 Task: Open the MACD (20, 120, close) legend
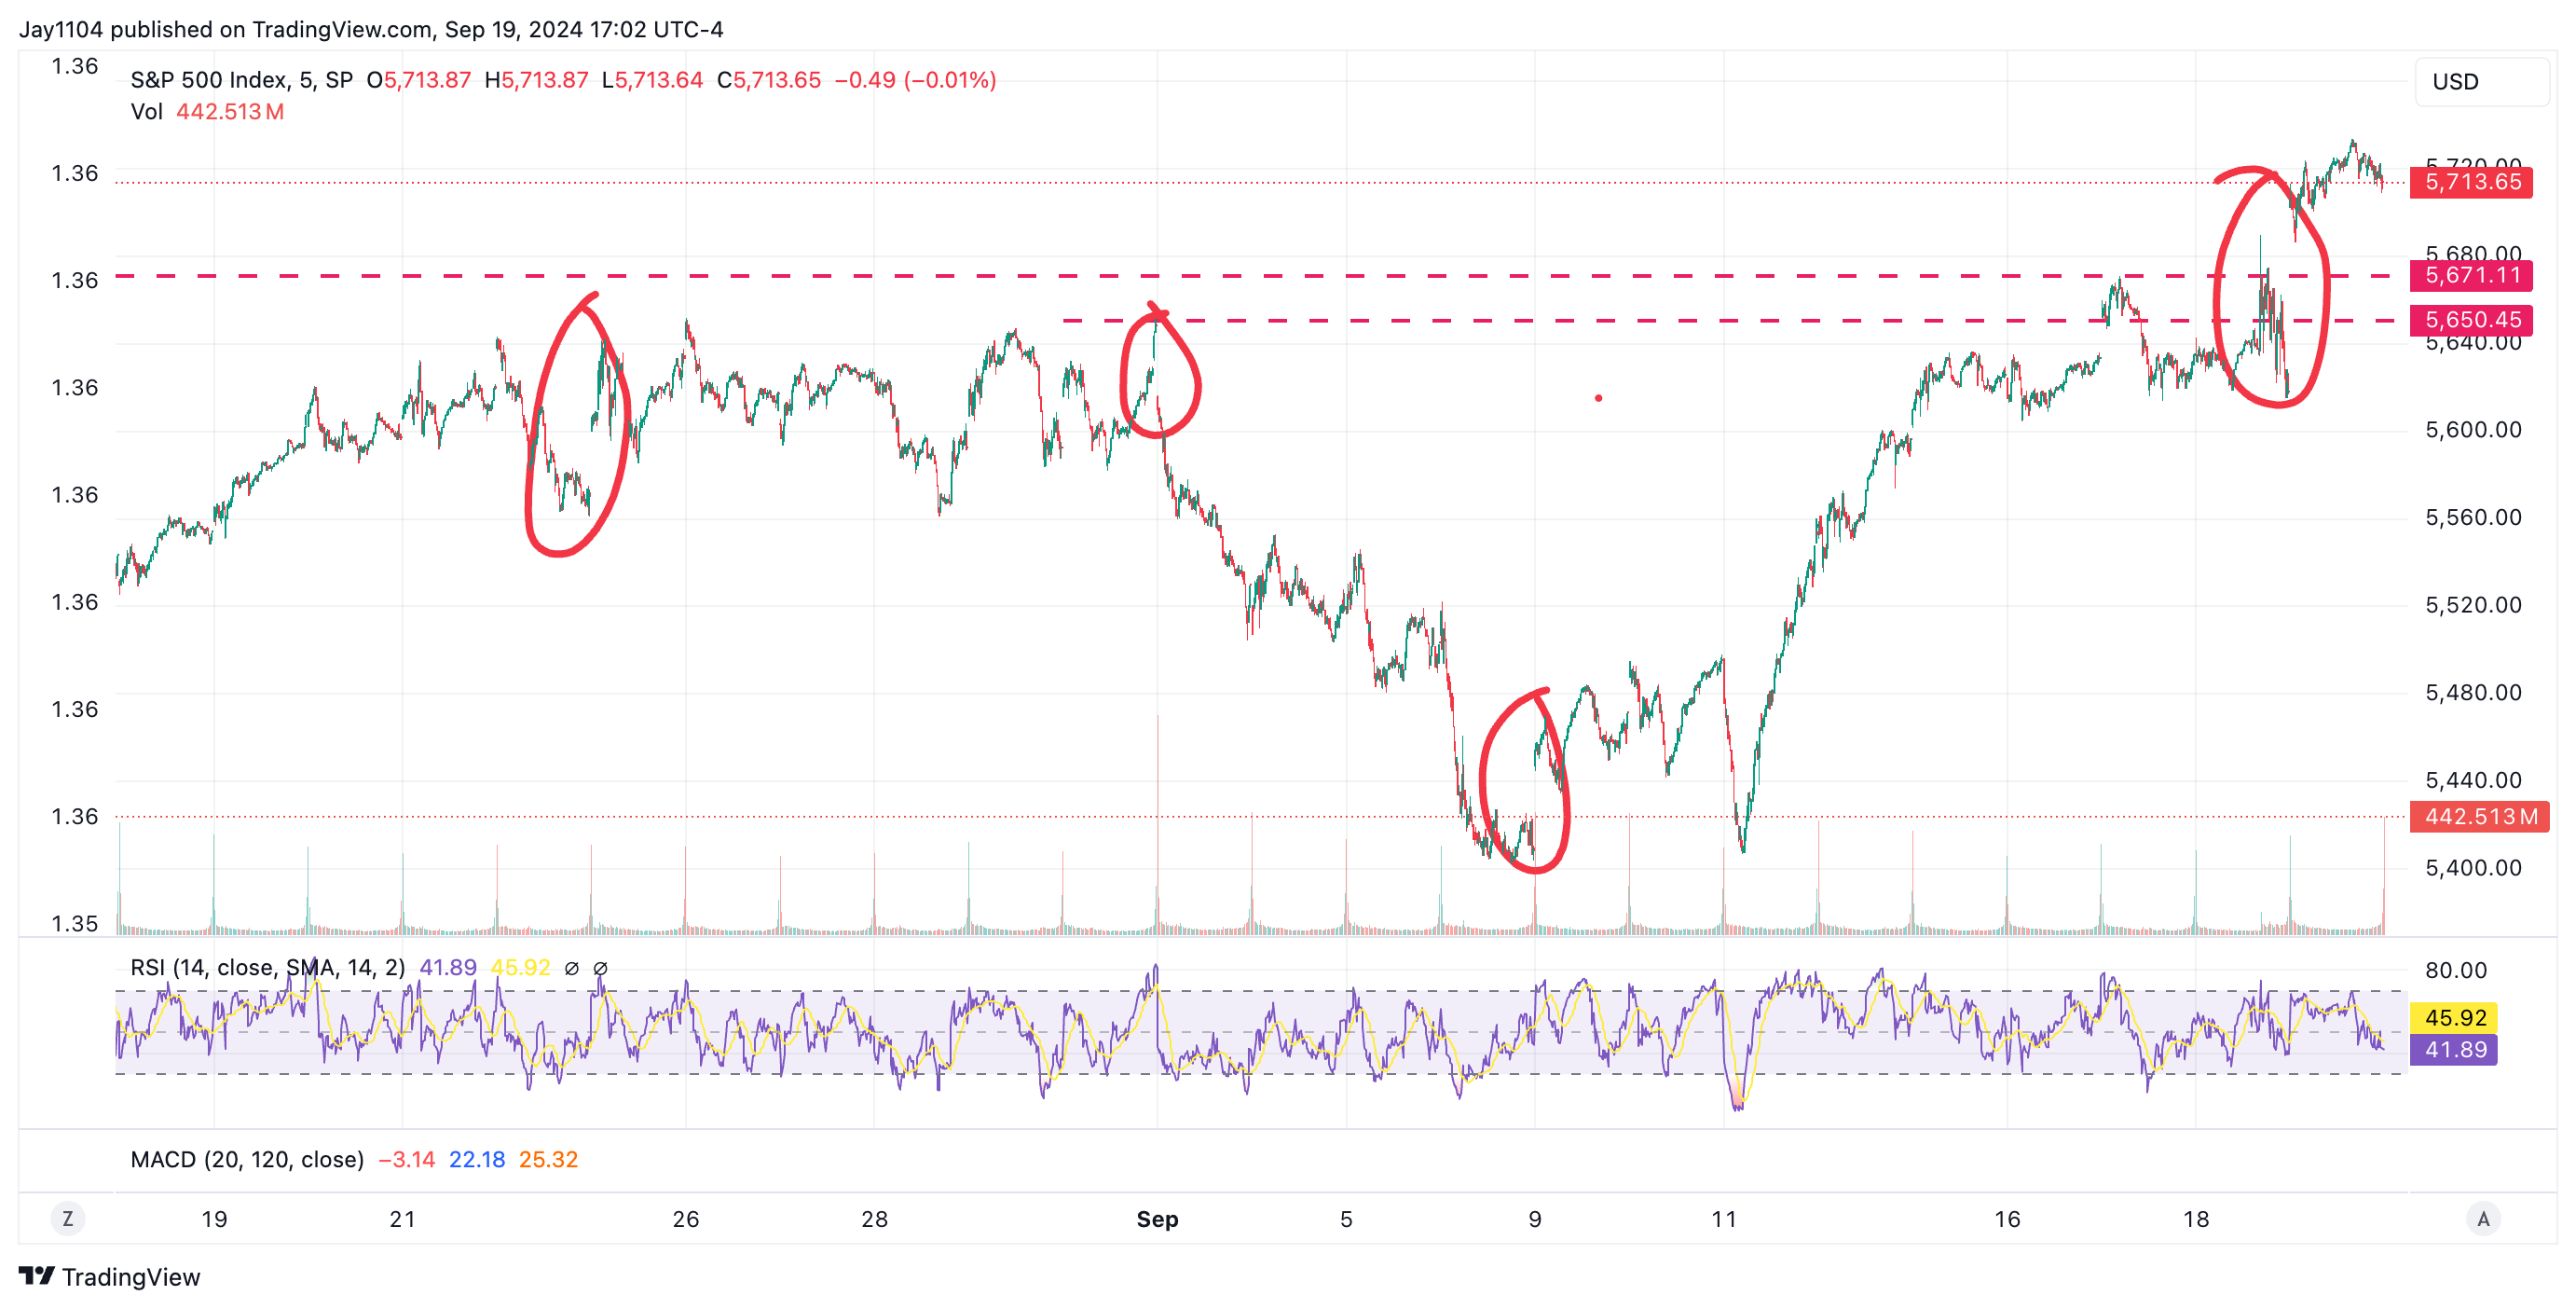point(247,1159)
